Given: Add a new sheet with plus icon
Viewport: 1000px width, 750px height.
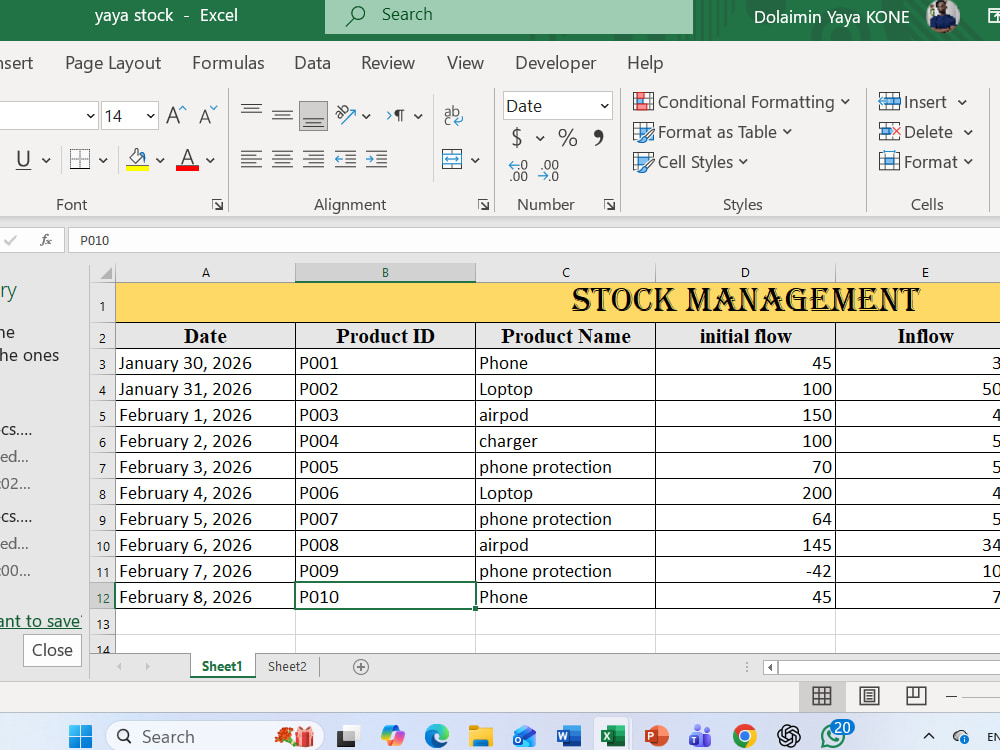Looking at the screenshot, I should (x=361, y=667).
